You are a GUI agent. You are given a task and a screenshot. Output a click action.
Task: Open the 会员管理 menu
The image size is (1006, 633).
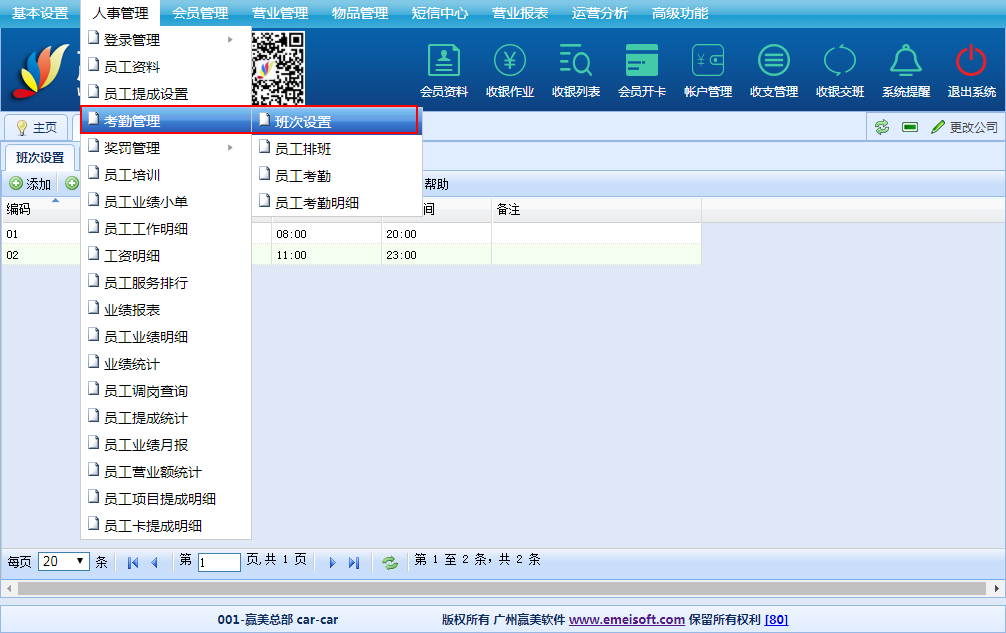click(x=200, y=13)
